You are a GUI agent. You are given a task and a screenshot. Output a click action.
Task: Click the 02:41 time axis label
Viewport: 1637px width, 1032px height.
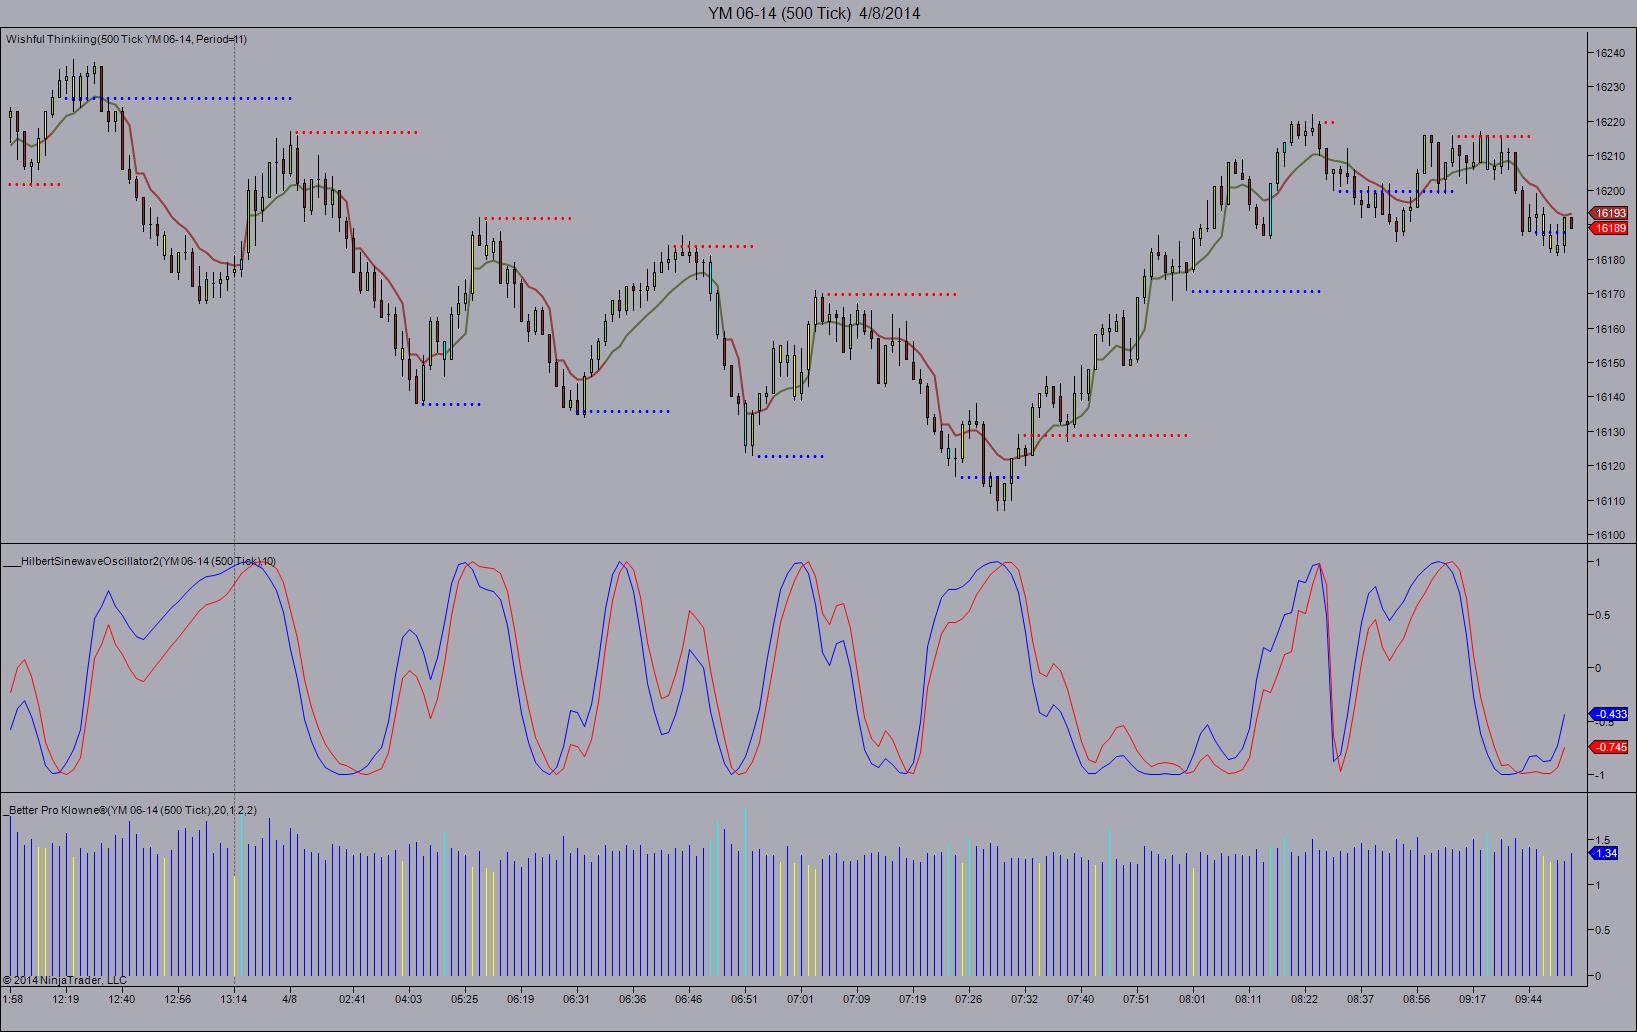[x=352, y=998]
